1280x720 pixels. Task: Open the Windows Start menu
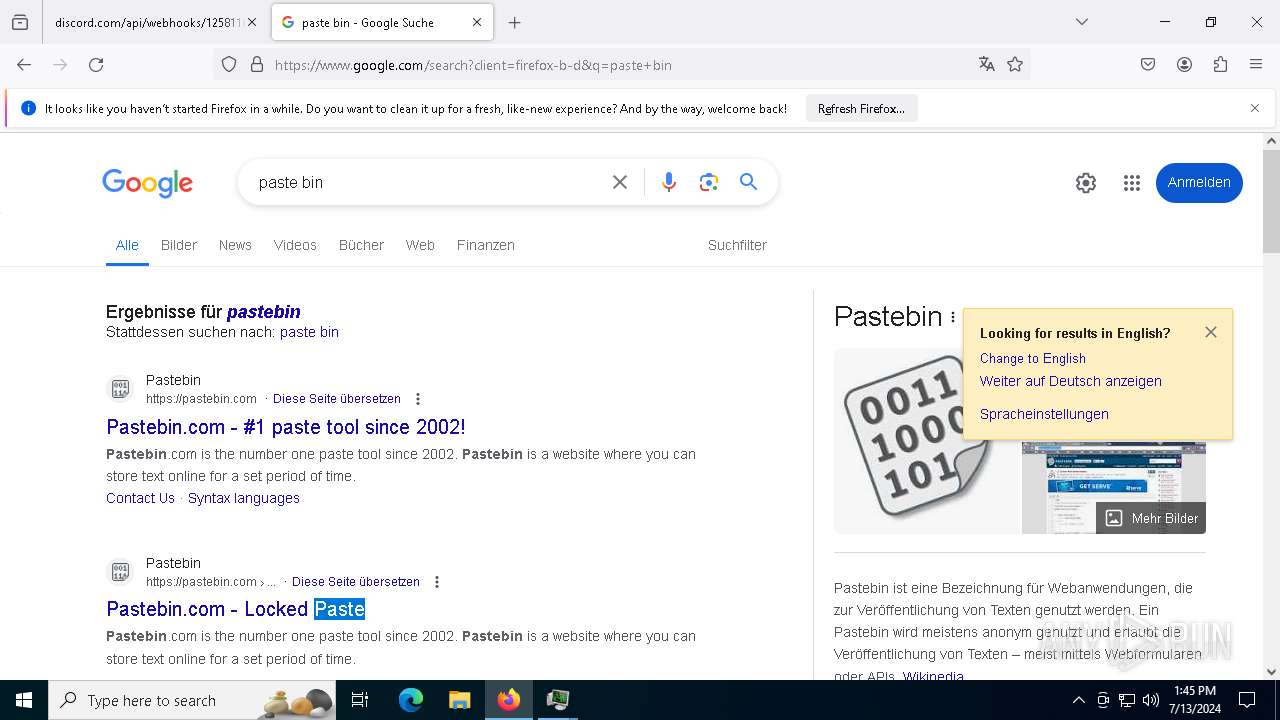pyautogui.click(x=24, y=700)
